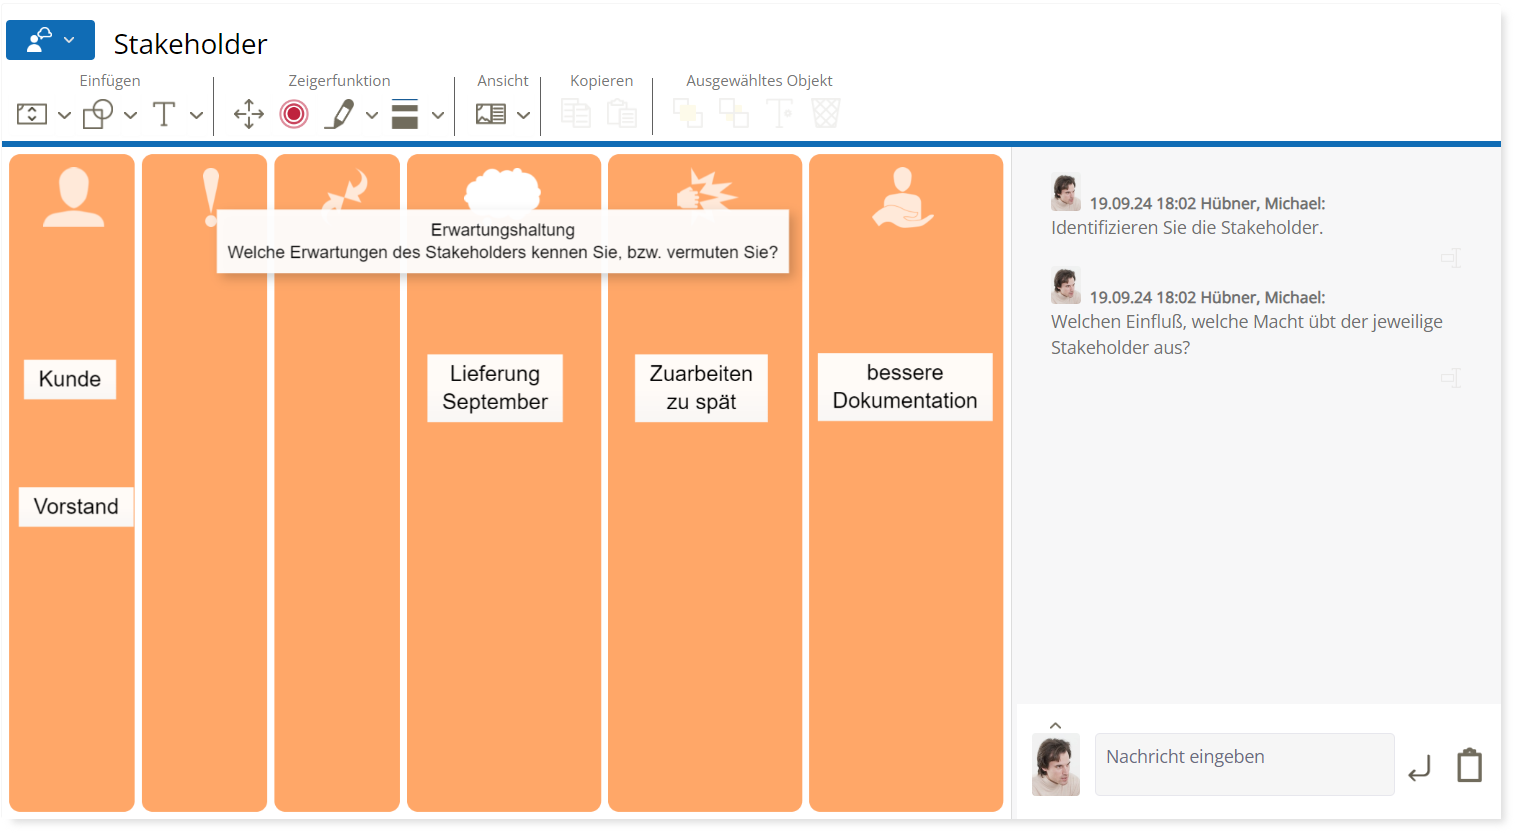The height and width of the screenshot is (833, 1530).
Task: Click the insert image/background icon
Action: click(32, 114)
